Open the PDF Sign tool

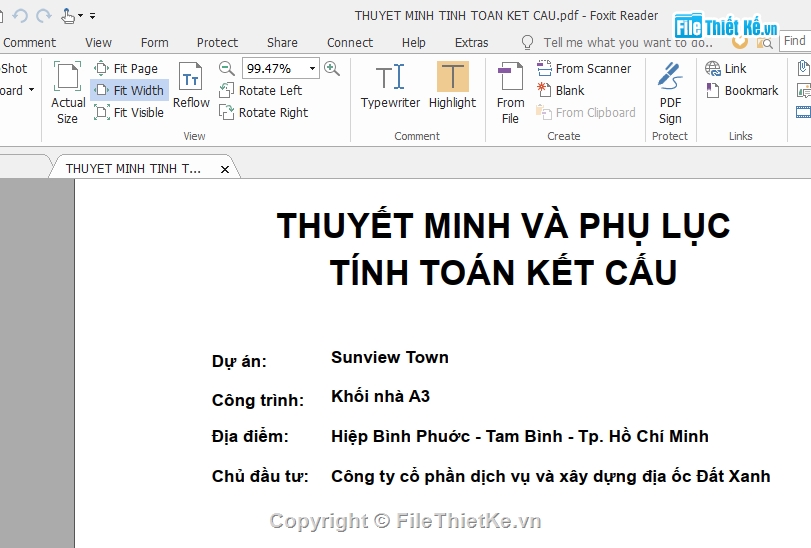point(670,93)
